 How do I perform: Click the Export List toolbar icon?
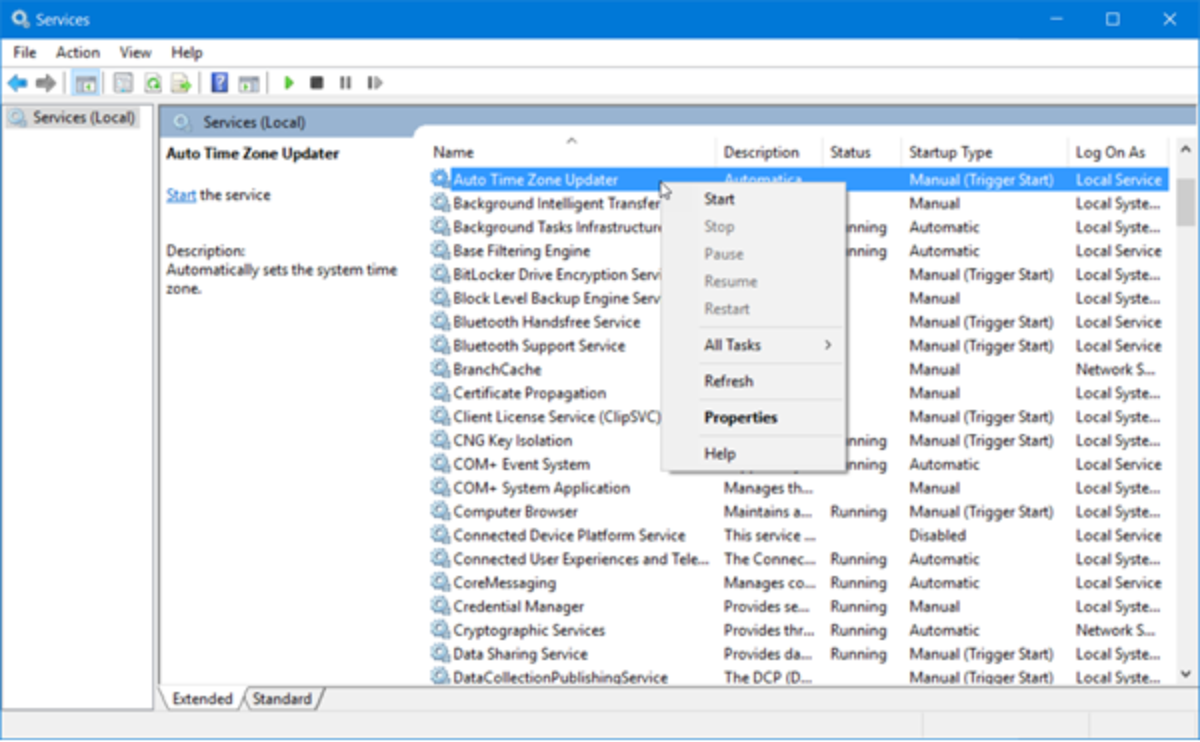[x=180, y=83]
